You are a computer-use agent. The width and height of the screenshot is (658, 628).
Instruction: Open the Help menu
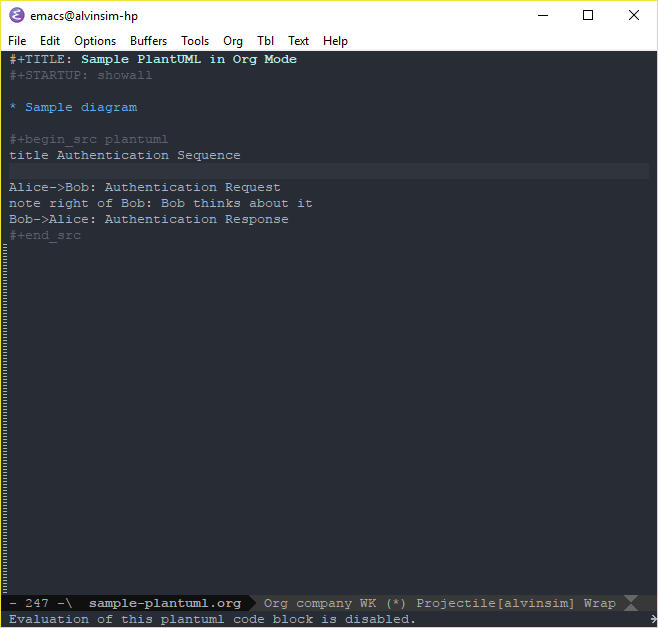335,41
